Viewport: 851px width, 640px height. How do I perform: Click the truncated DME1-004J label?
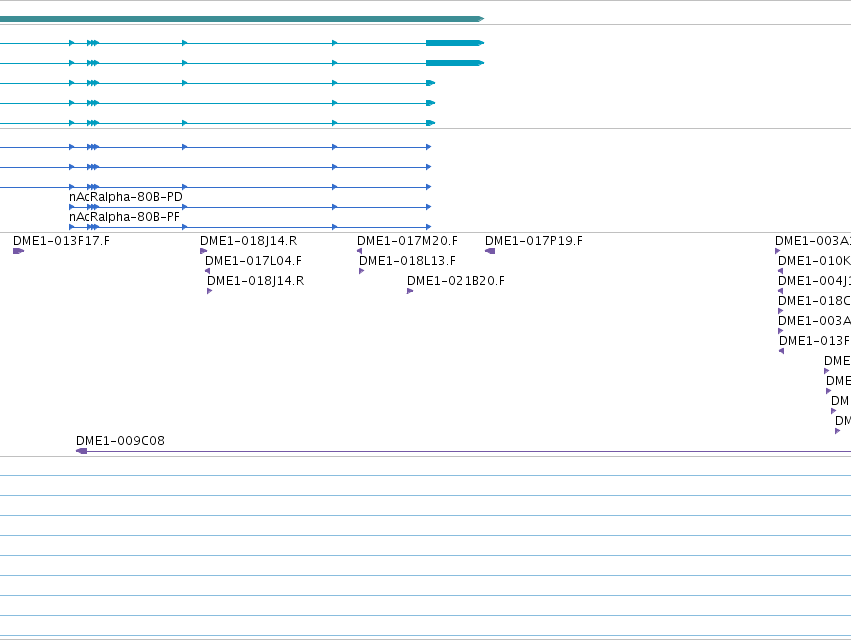point(814,281)
